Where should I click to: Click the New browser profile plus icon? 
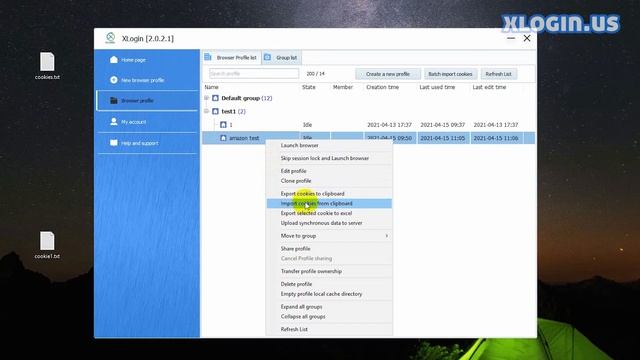tap(114, 80)
